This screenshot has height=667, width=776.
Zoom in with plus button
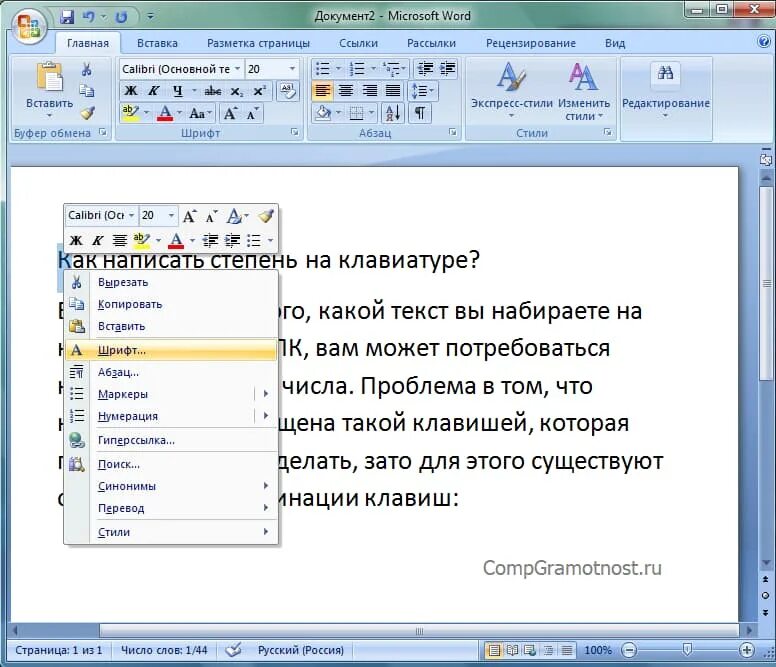pos(747,650)
